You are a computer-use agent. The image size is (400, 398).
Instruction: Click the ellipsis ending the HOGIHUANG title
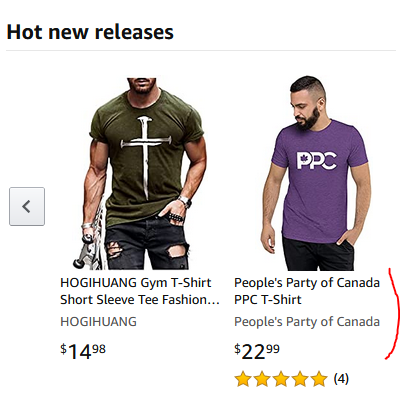coord(213,300)
